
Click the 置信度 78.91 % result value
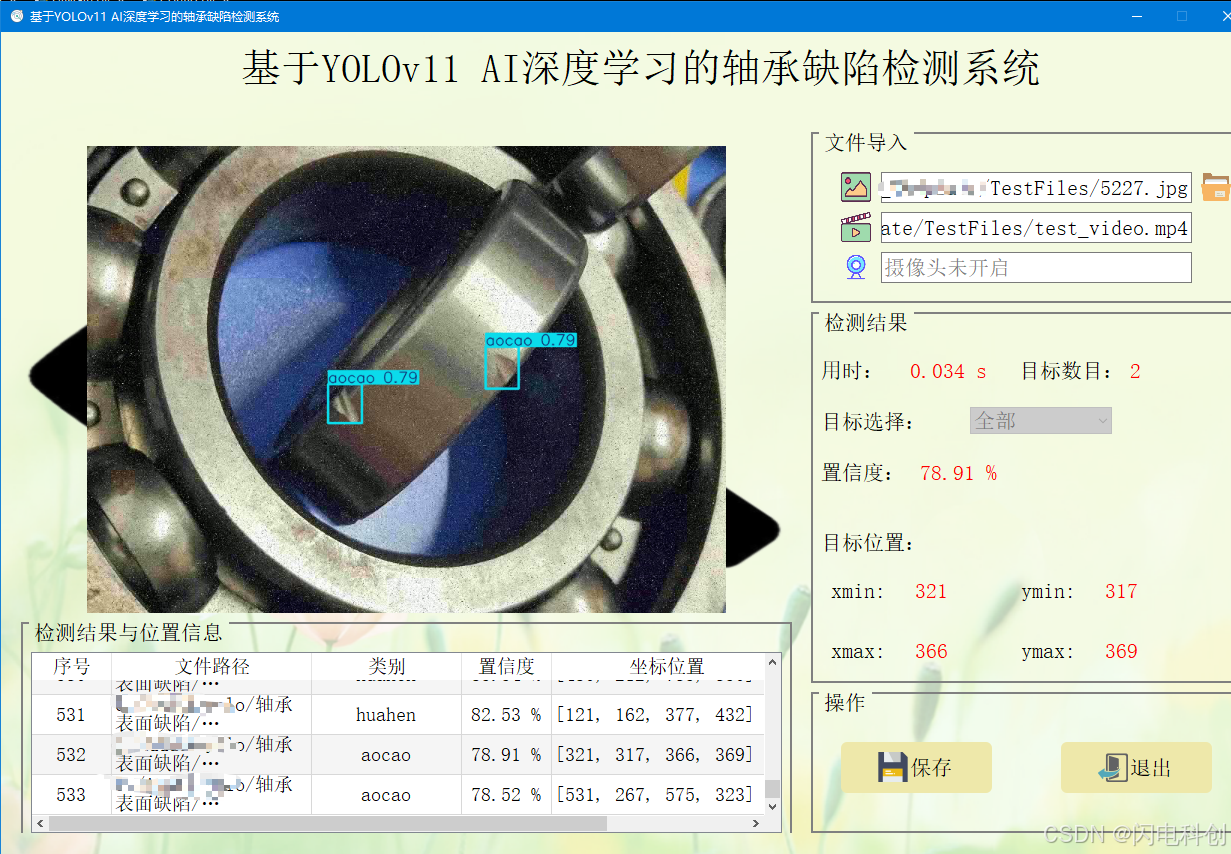pos(958,473)
